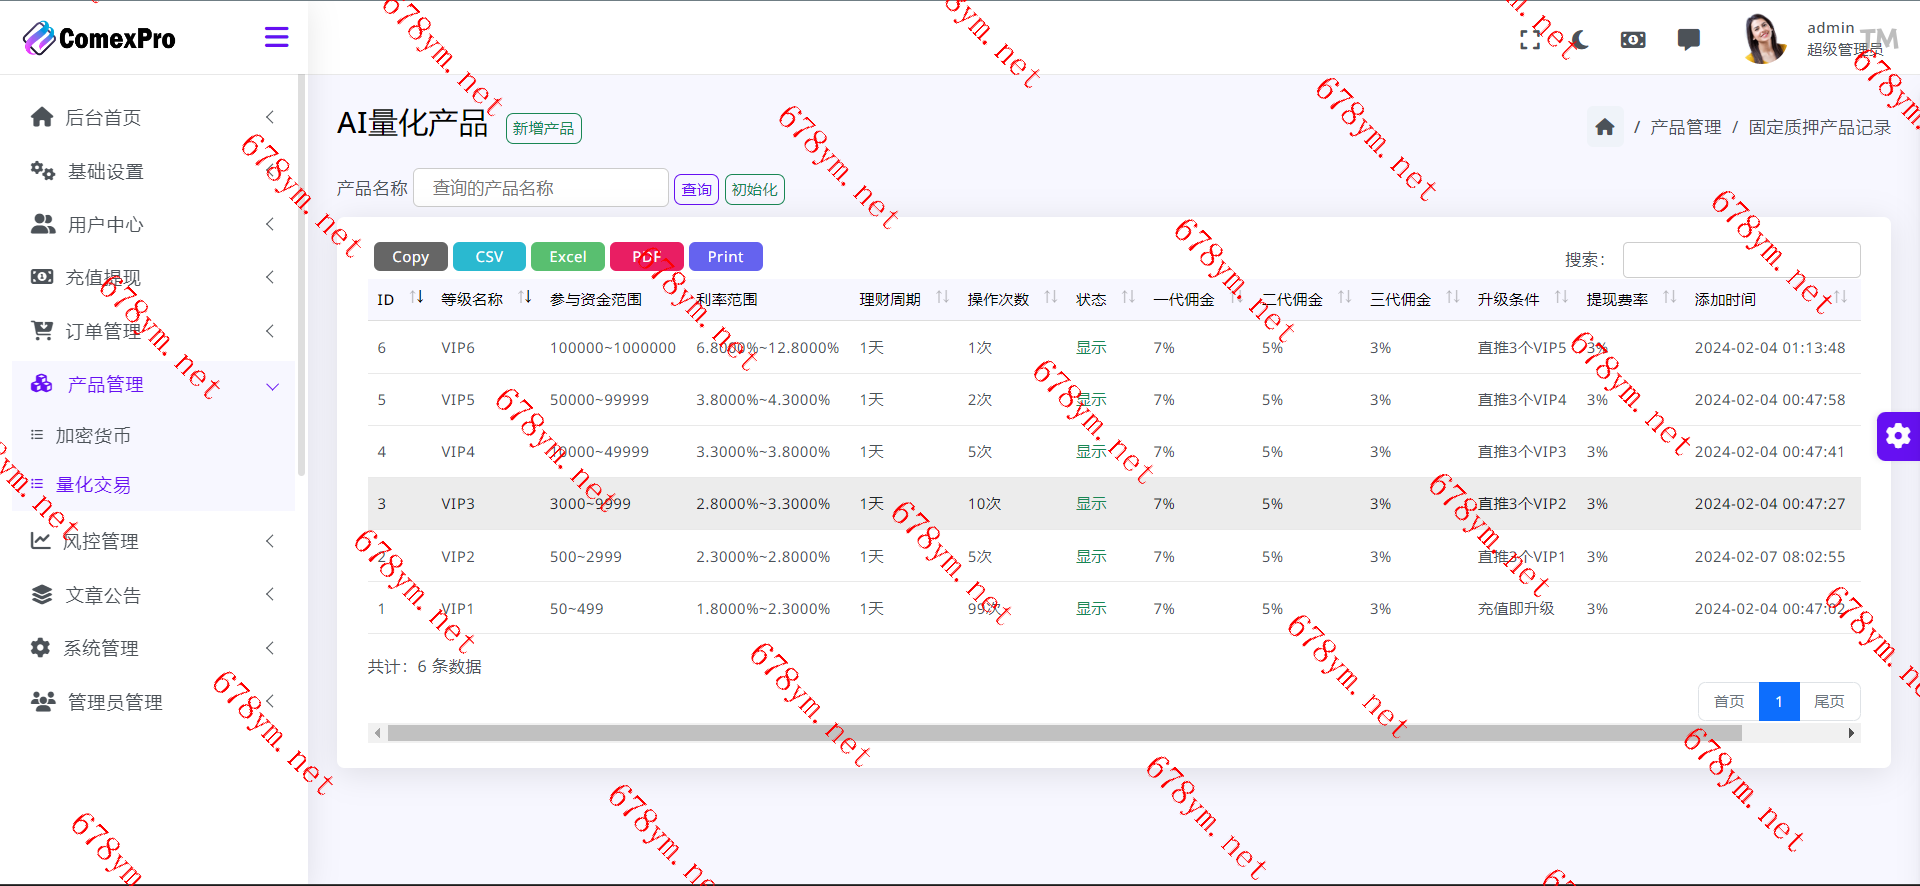The height and width of the screenshot is (886, 1920).
Task: Open the cash icon in header
Action: coord(1633,40)
